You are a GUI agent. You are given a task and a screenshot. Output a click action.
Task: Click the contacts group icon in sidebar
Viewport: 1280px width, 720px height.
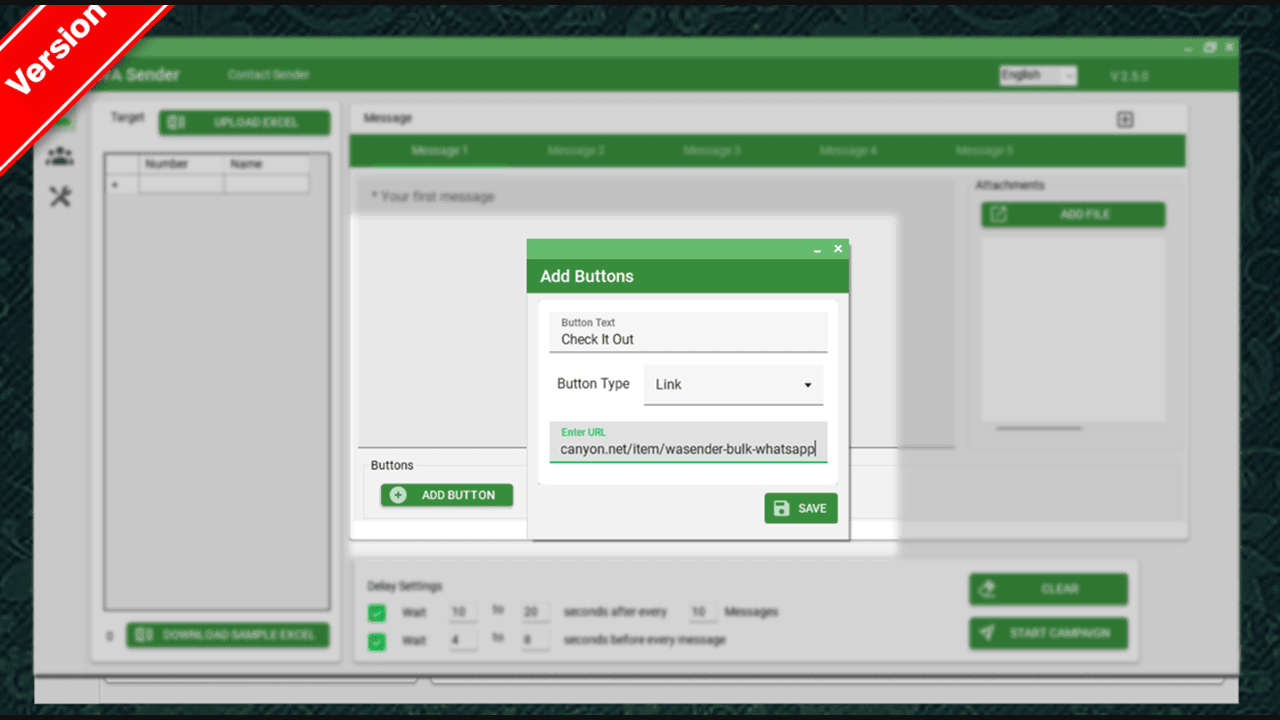pyautogui.click(x=60, y=156)
